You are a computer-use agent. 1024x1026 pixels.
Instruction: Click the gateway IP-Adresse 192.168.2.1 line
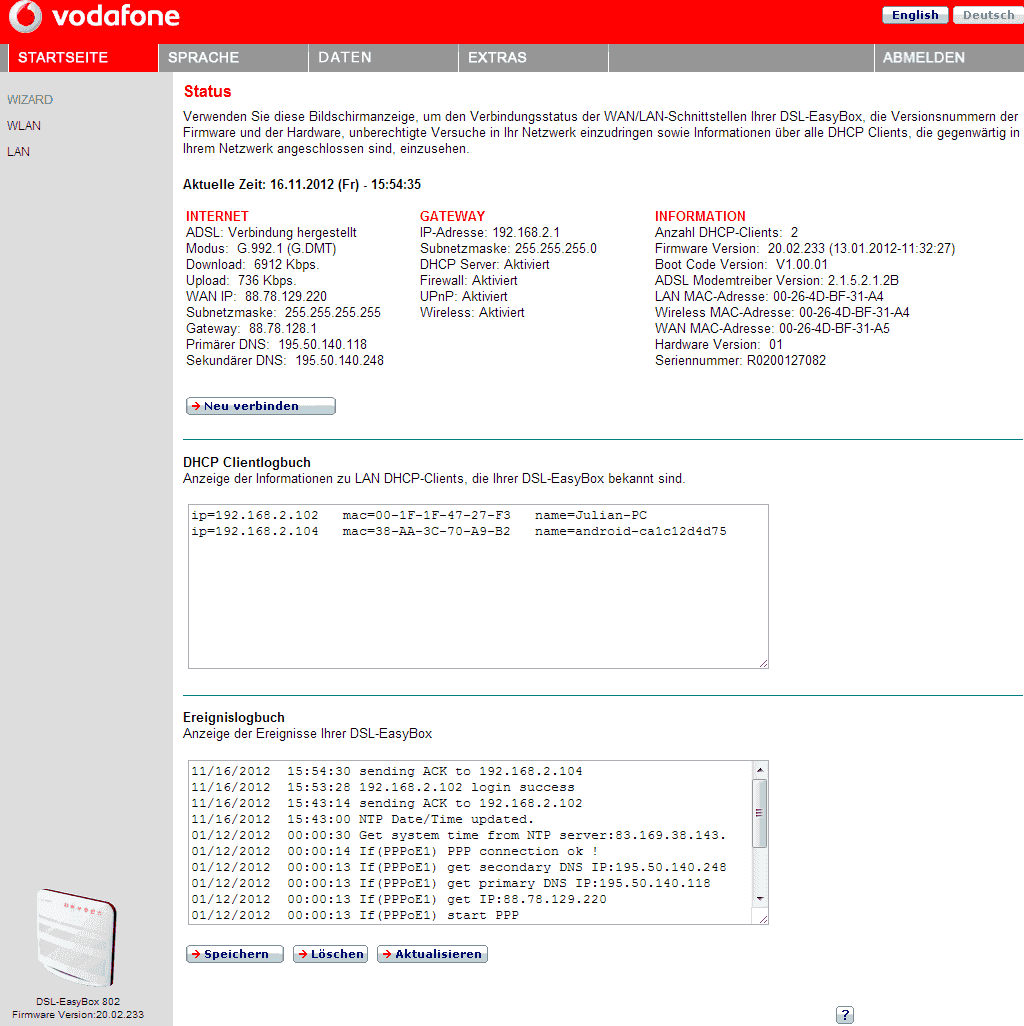click(489, 232)
